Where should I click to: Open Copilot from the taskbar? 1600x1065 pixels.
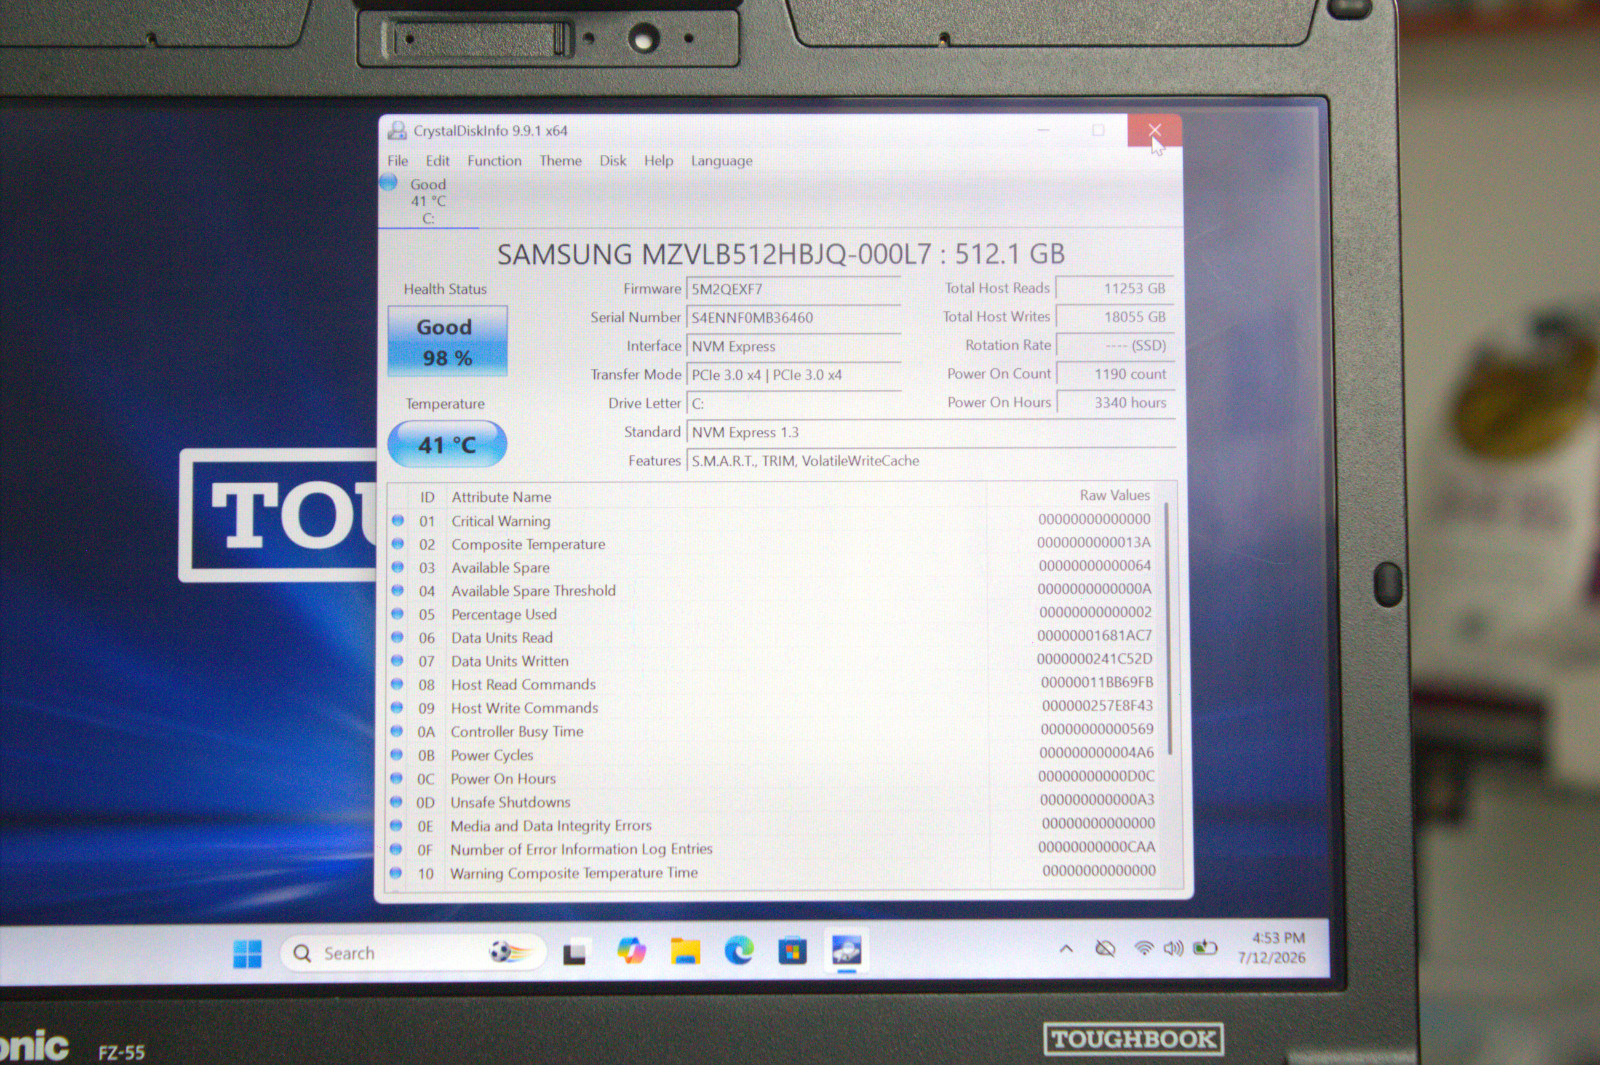[x=631, y=951]
